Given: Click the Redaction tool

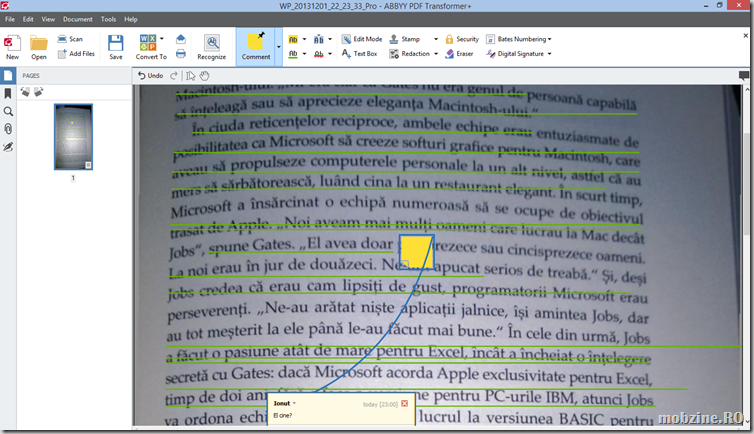Looking at the screenshot, I should [409, 54].
